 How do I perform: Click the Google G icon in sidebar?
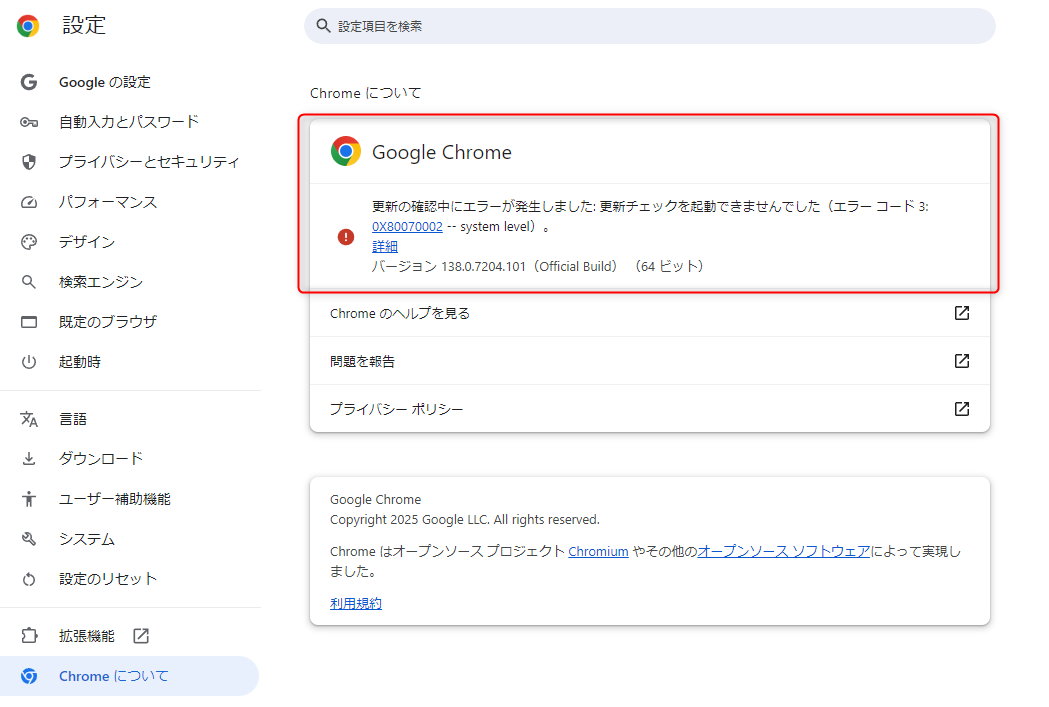29,82
